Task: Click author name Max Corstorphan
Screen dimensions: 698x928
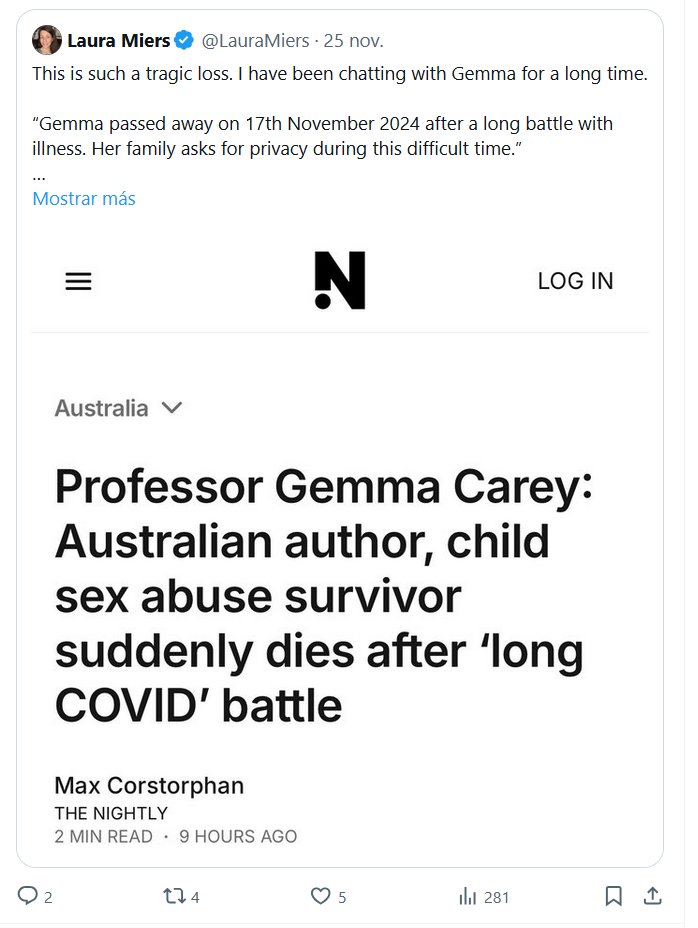Action: [x=149, y=785]
